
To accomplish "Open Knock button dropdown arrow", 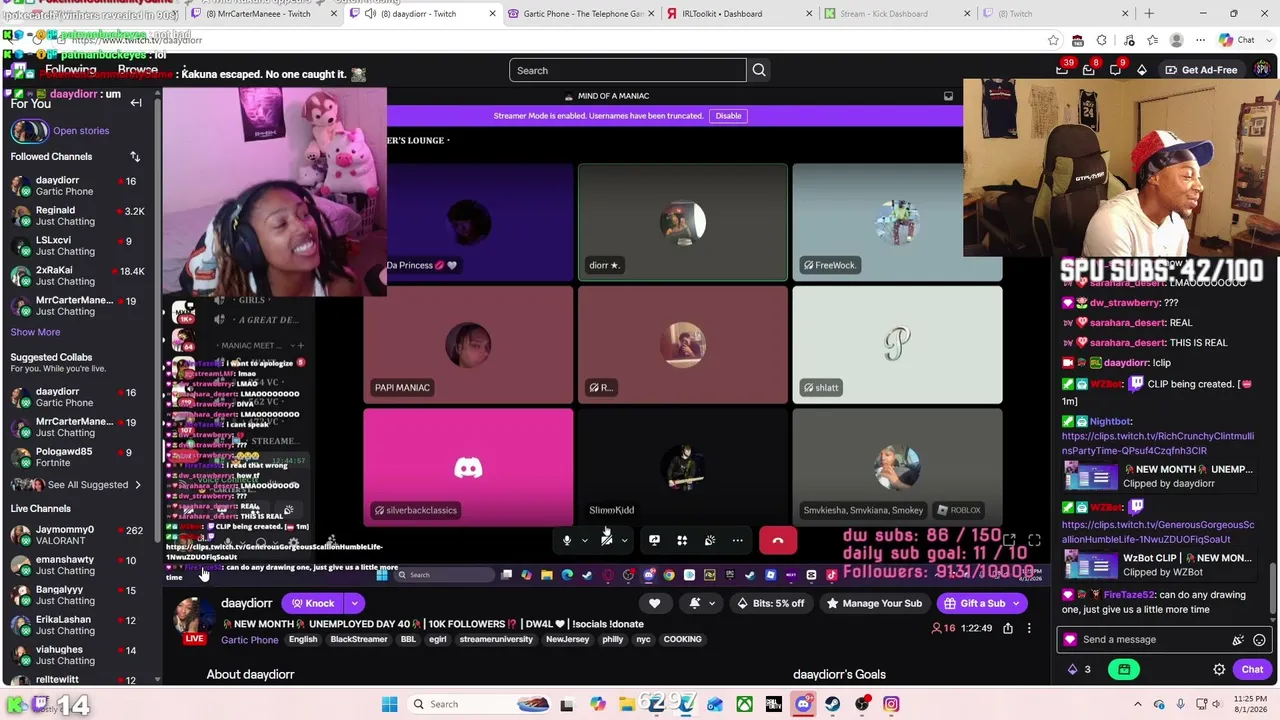I will tap(354, 603).
